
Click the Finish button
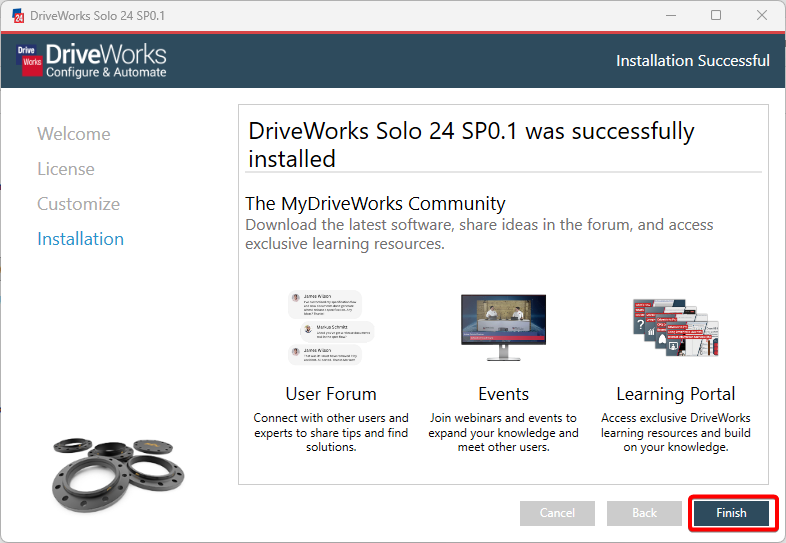[x=731, y=513]
